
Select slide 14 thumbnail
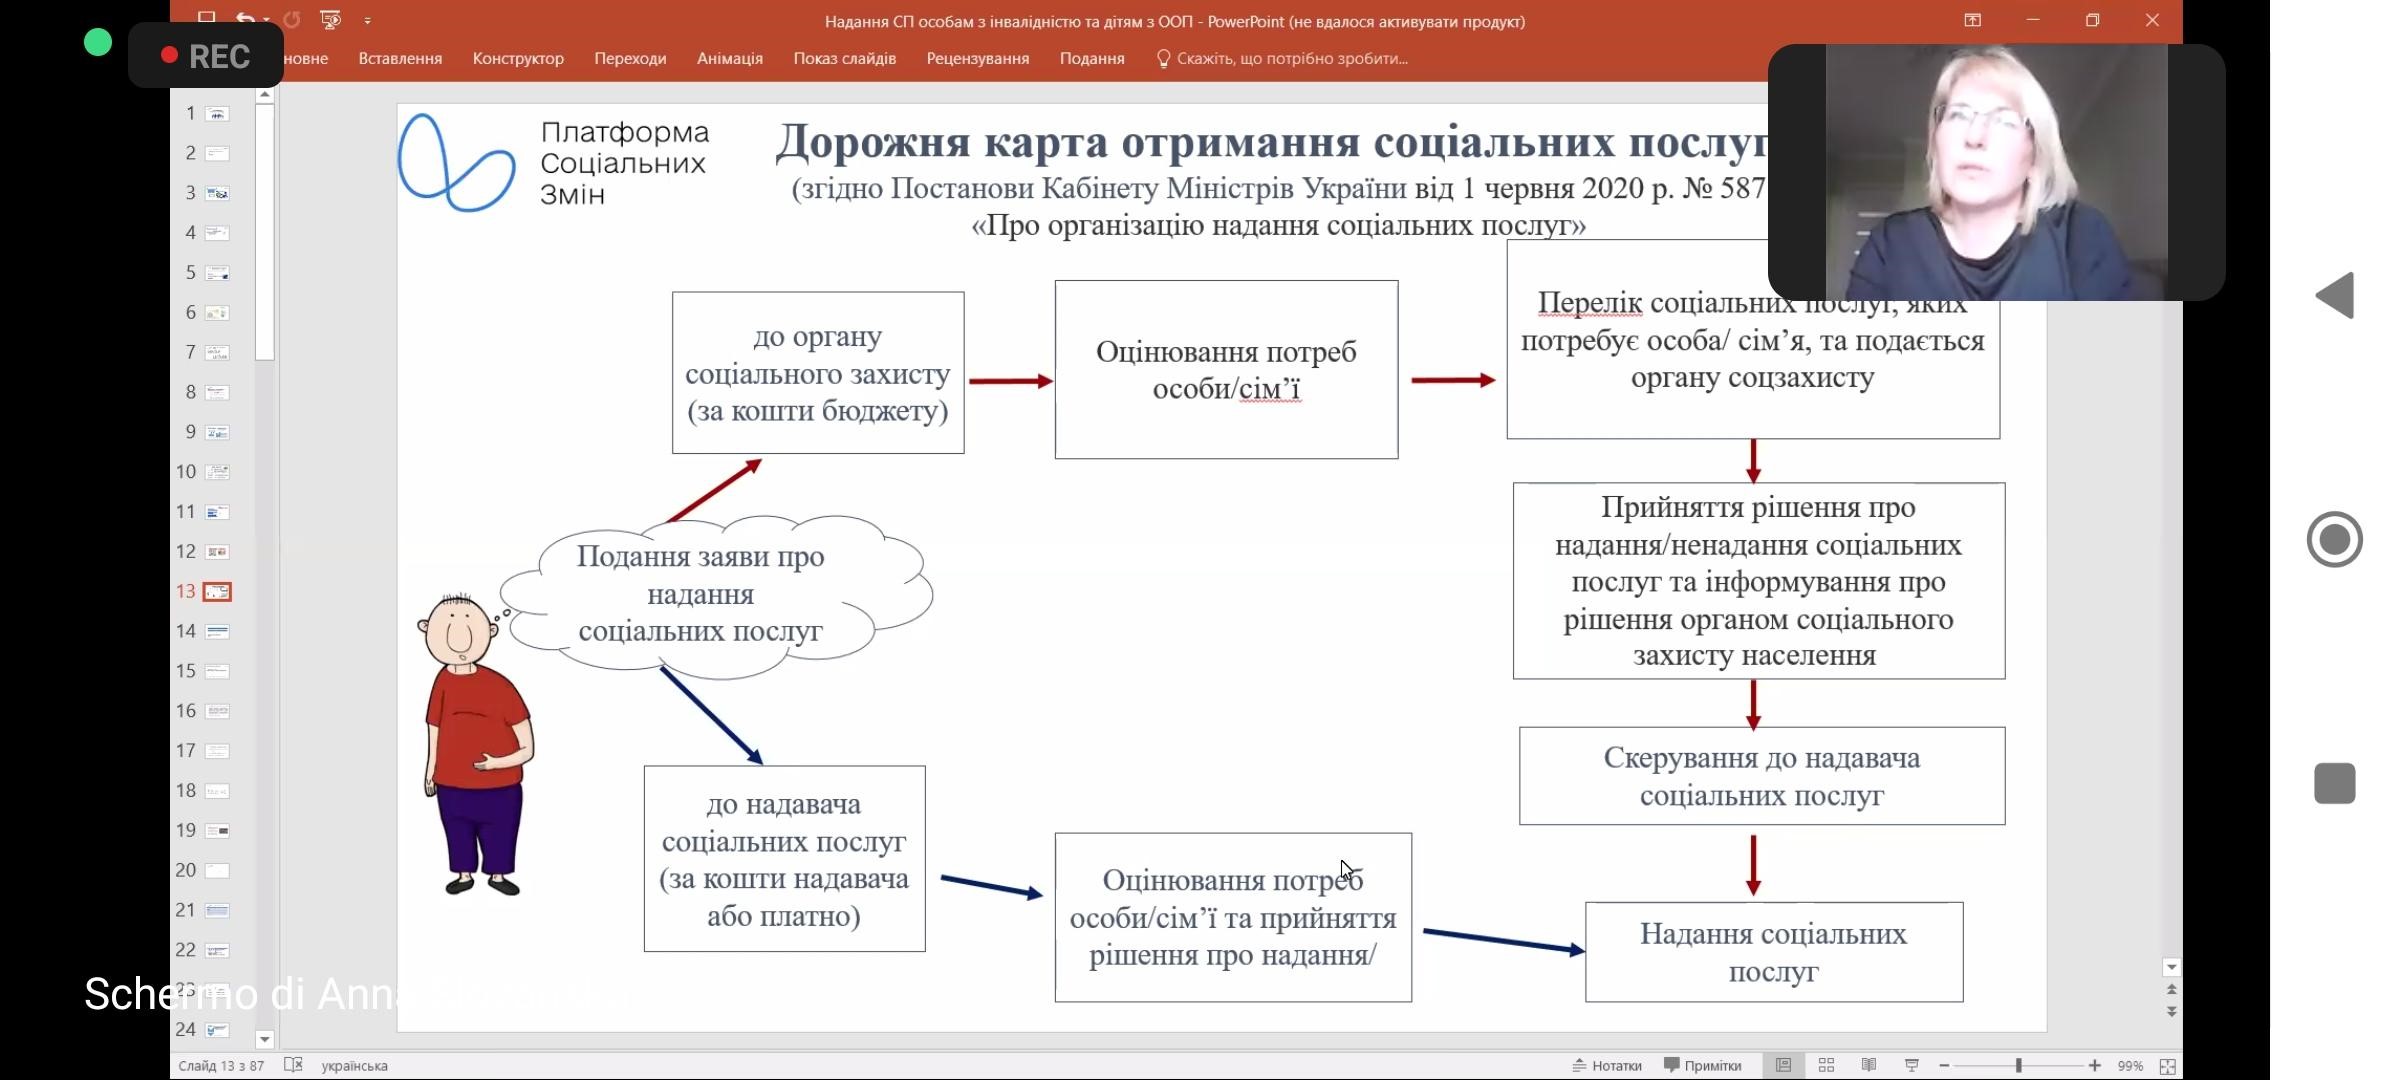tap(217, 632)
